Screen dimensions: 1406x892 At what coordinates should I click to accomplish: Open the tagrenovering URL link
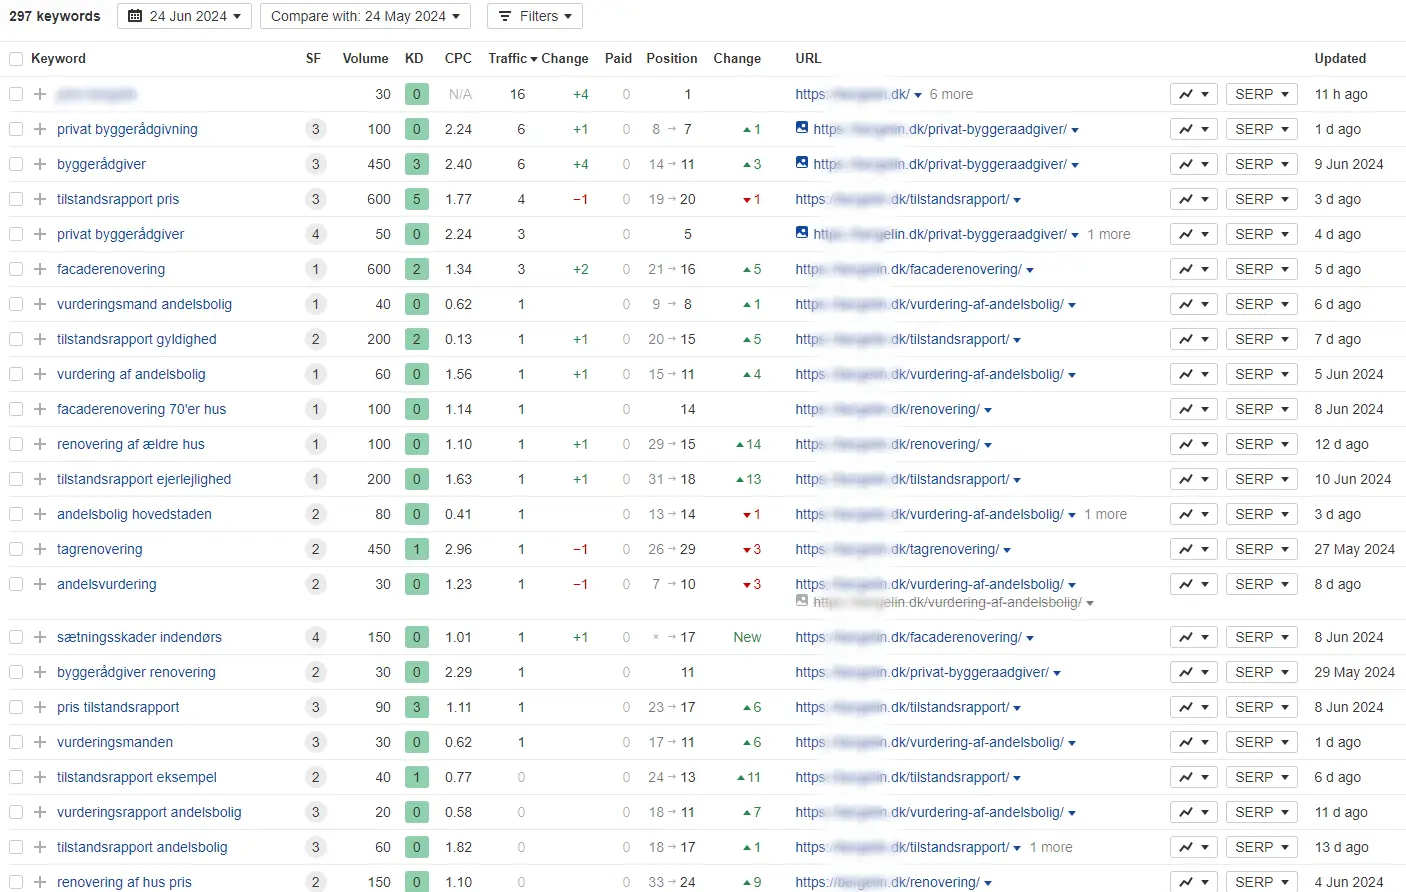(897, 549)
